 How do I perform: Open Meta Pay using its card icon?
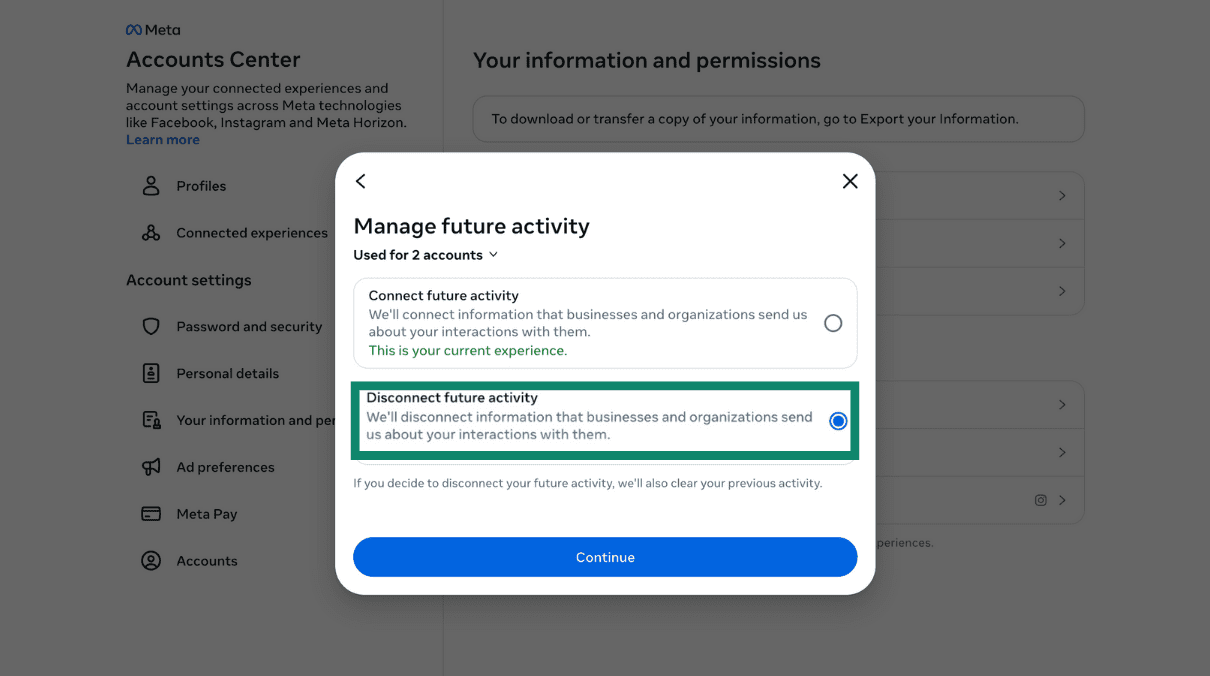coord(150,513)
